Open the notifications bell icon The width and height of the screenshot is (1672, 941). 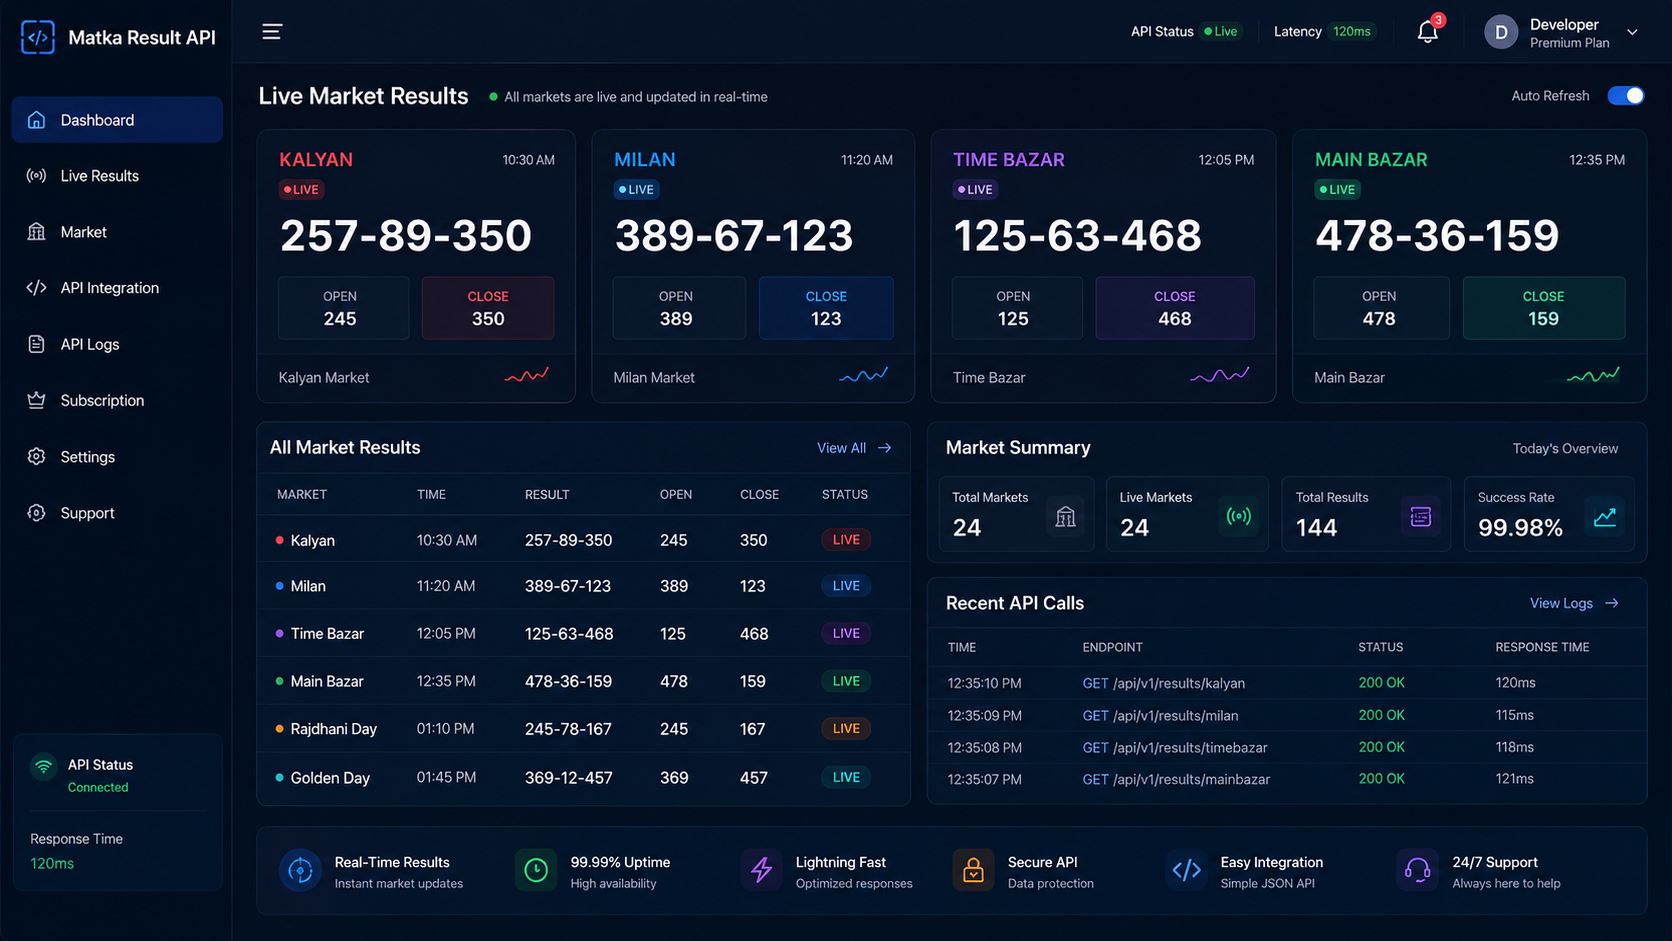coord(1427,32)
